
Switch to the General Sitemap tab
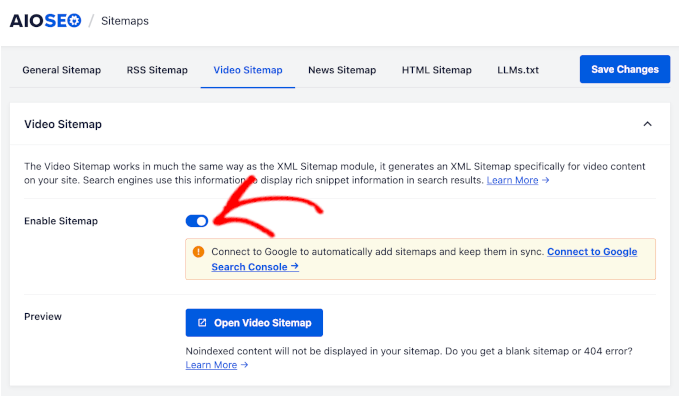pos(62,70)
